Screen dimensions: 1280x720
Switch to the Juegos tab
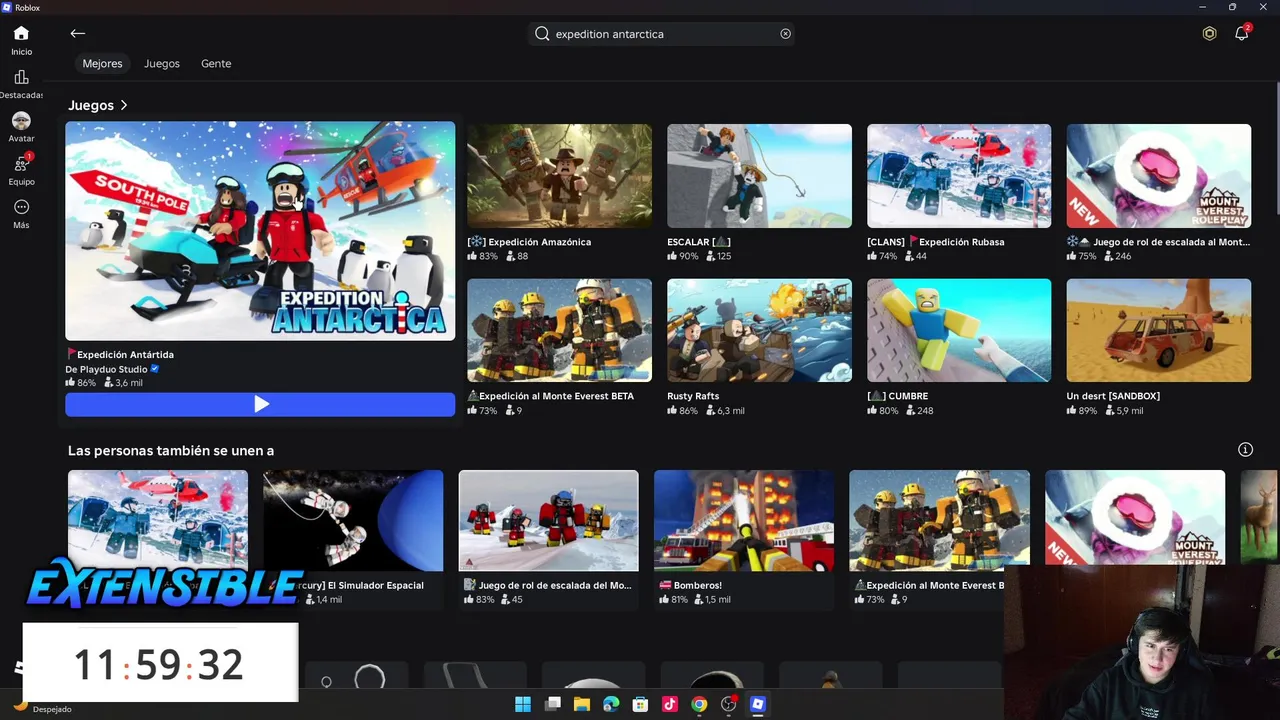[x=162, y=64]
